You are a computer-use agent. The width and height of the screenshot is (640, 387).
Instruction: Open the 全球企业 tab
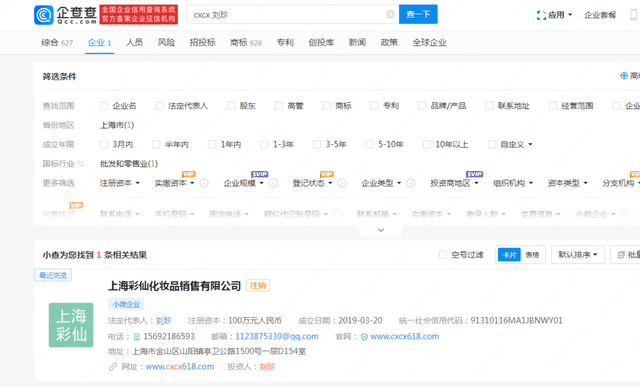point(429,42)
